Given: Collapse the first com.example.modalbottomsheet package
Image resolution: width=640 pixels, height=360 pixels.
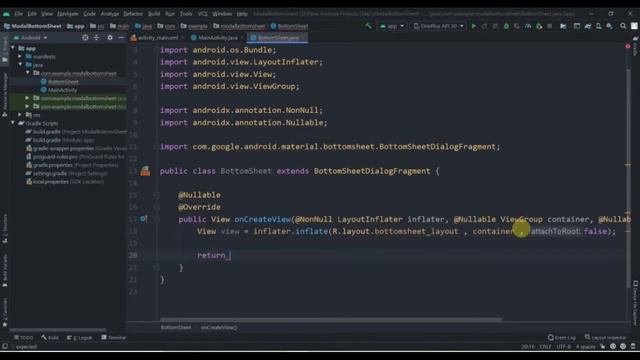Looking at the screenshot, I should coord(28,73).
